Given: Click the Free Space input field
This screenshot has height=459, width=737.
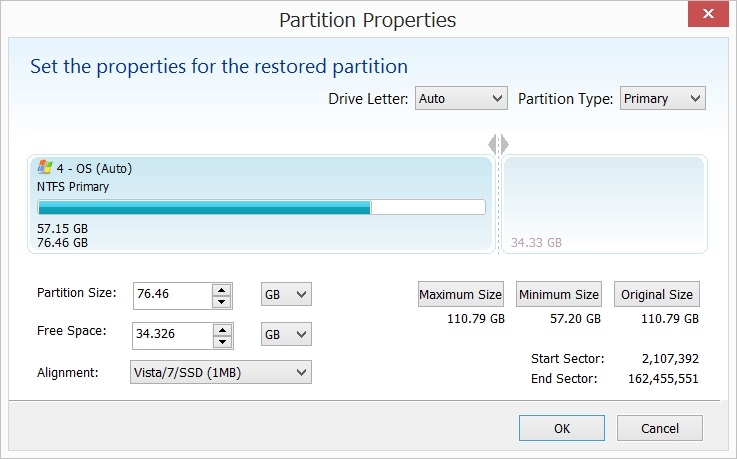Looking at the screenshot, I should point(171,333).
